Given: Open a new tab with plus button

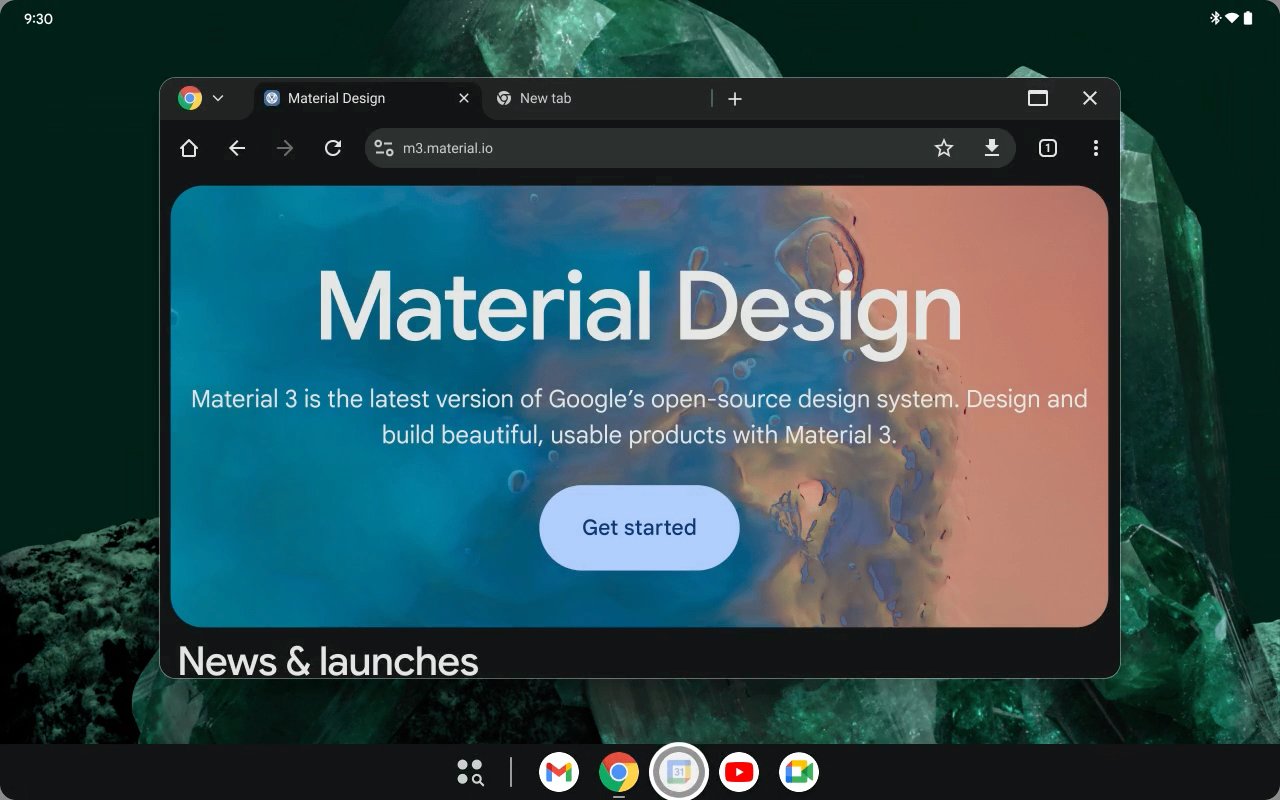Looking at the screenshot, I should coord(735,98).
